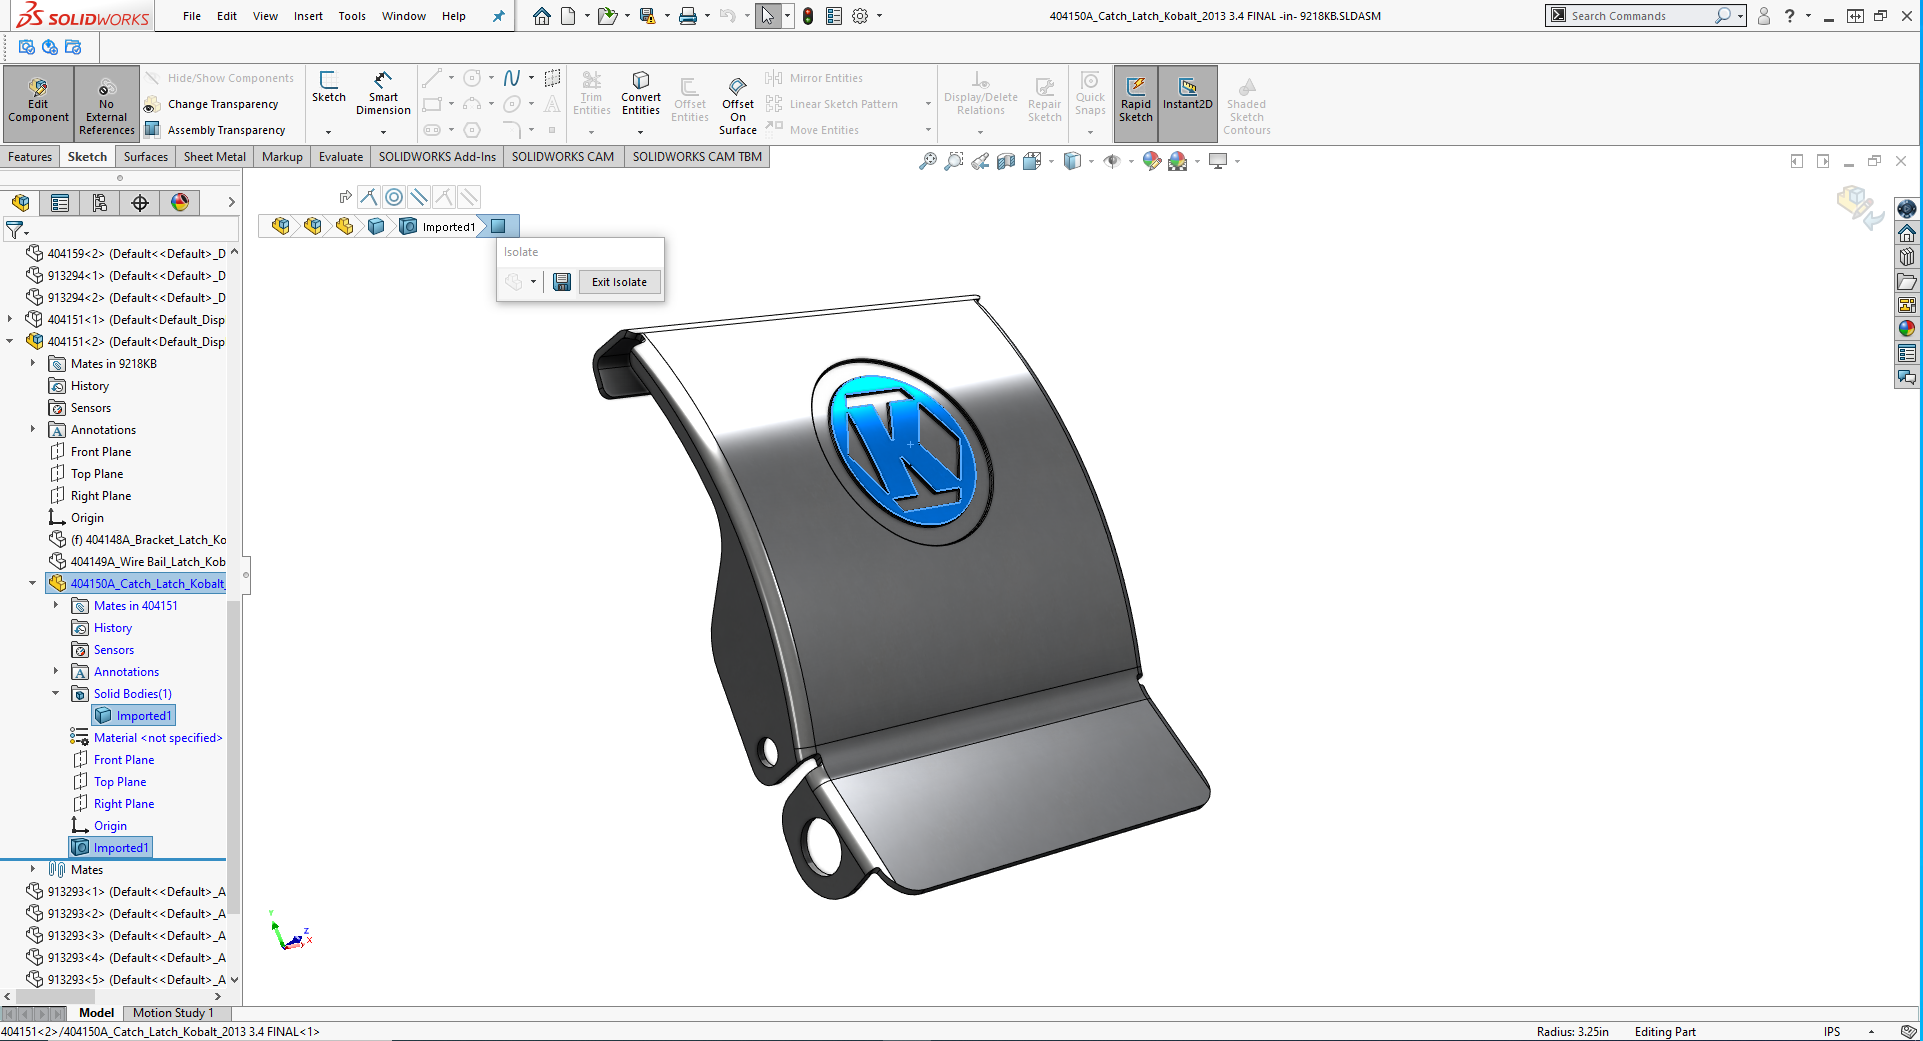The height and width of the screenshot is (1041, 1923).
Task: Open the Insert menu
Action: click(308, 16)
